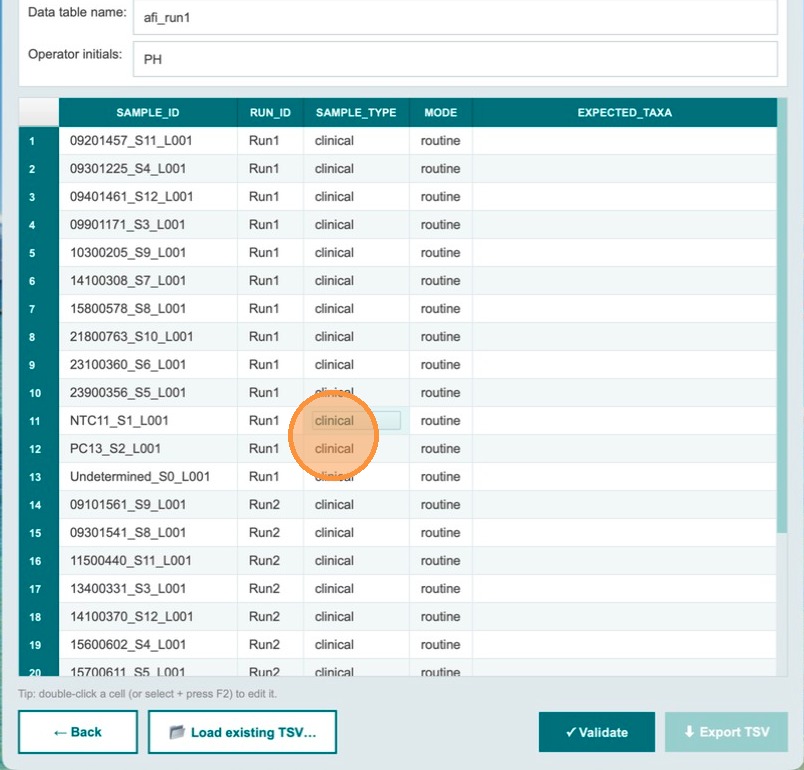Image resolution: width=804 pixels, height=770 pixels.
Task: Select mode cell for 14100370_S12_L001
Action: 440,617
